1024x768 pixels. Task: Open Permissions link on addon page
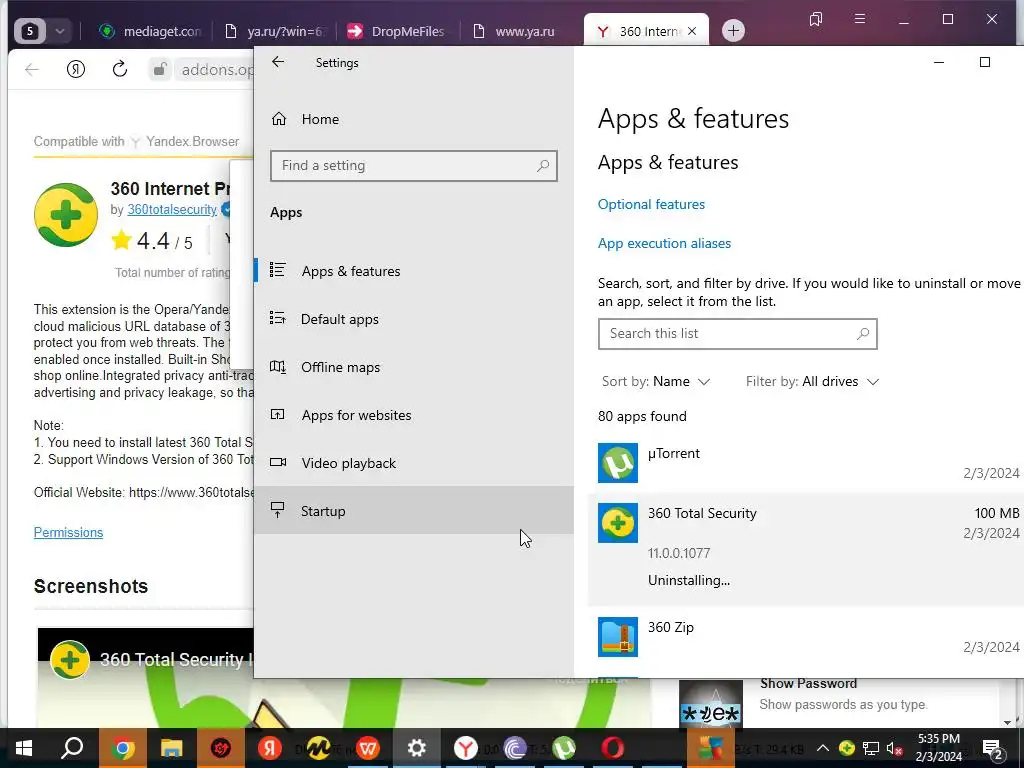tap(68, 532)
